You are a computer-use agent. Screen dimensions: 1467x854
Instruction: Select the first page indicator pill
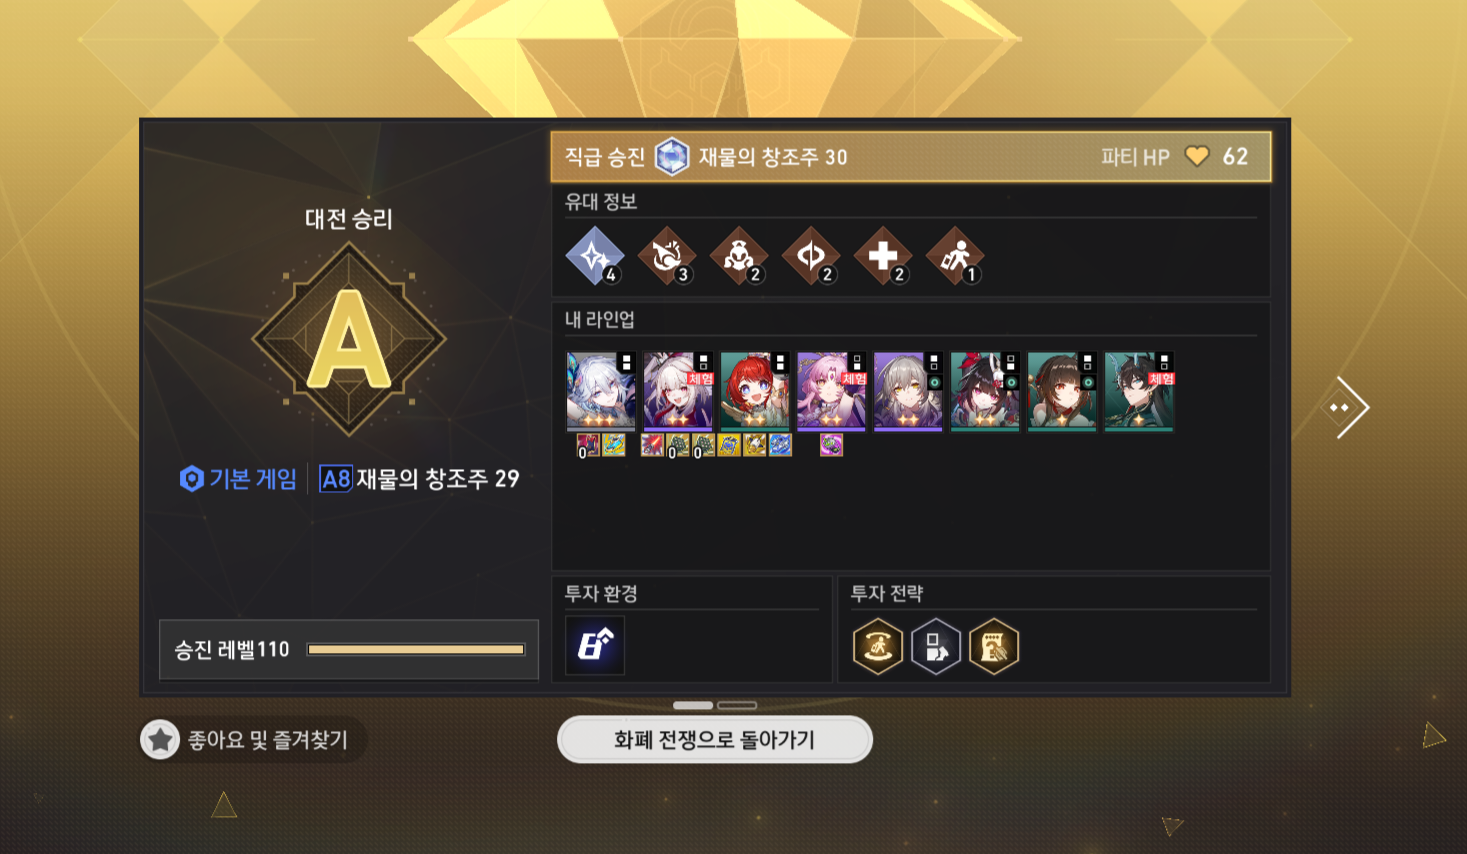[x=693, y=705]
